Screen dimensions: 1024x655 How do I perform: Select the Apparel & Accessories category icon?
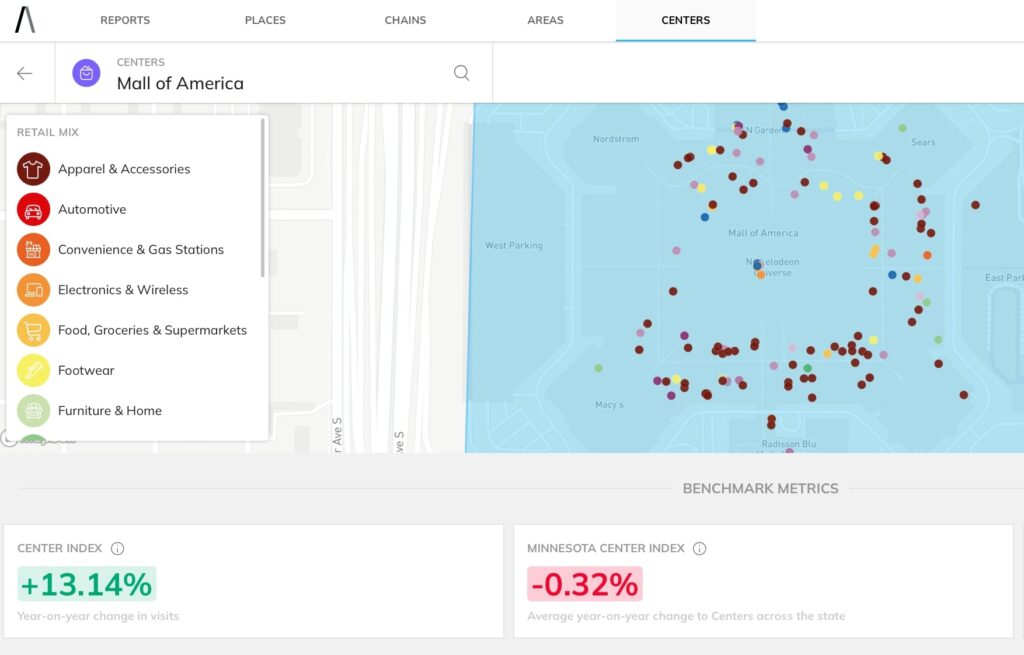(x=33, y=169)
